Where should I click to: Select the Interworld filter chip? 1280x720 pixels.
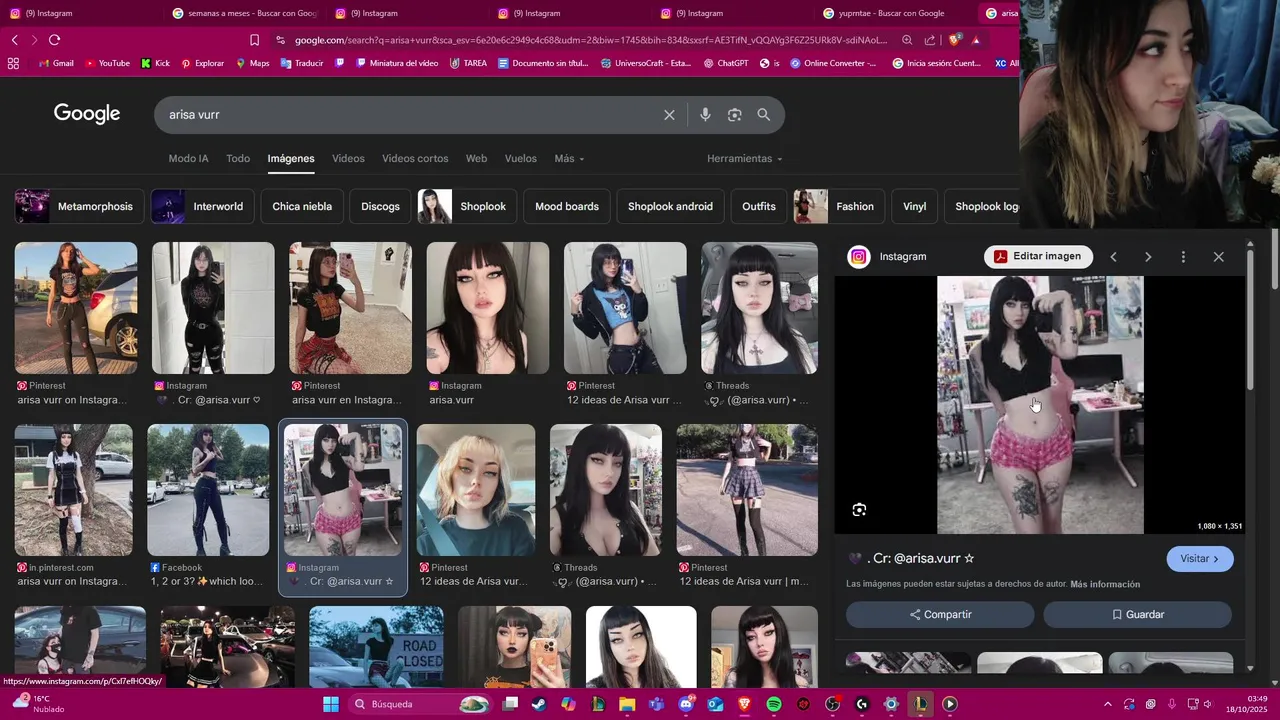pos(201,207)
